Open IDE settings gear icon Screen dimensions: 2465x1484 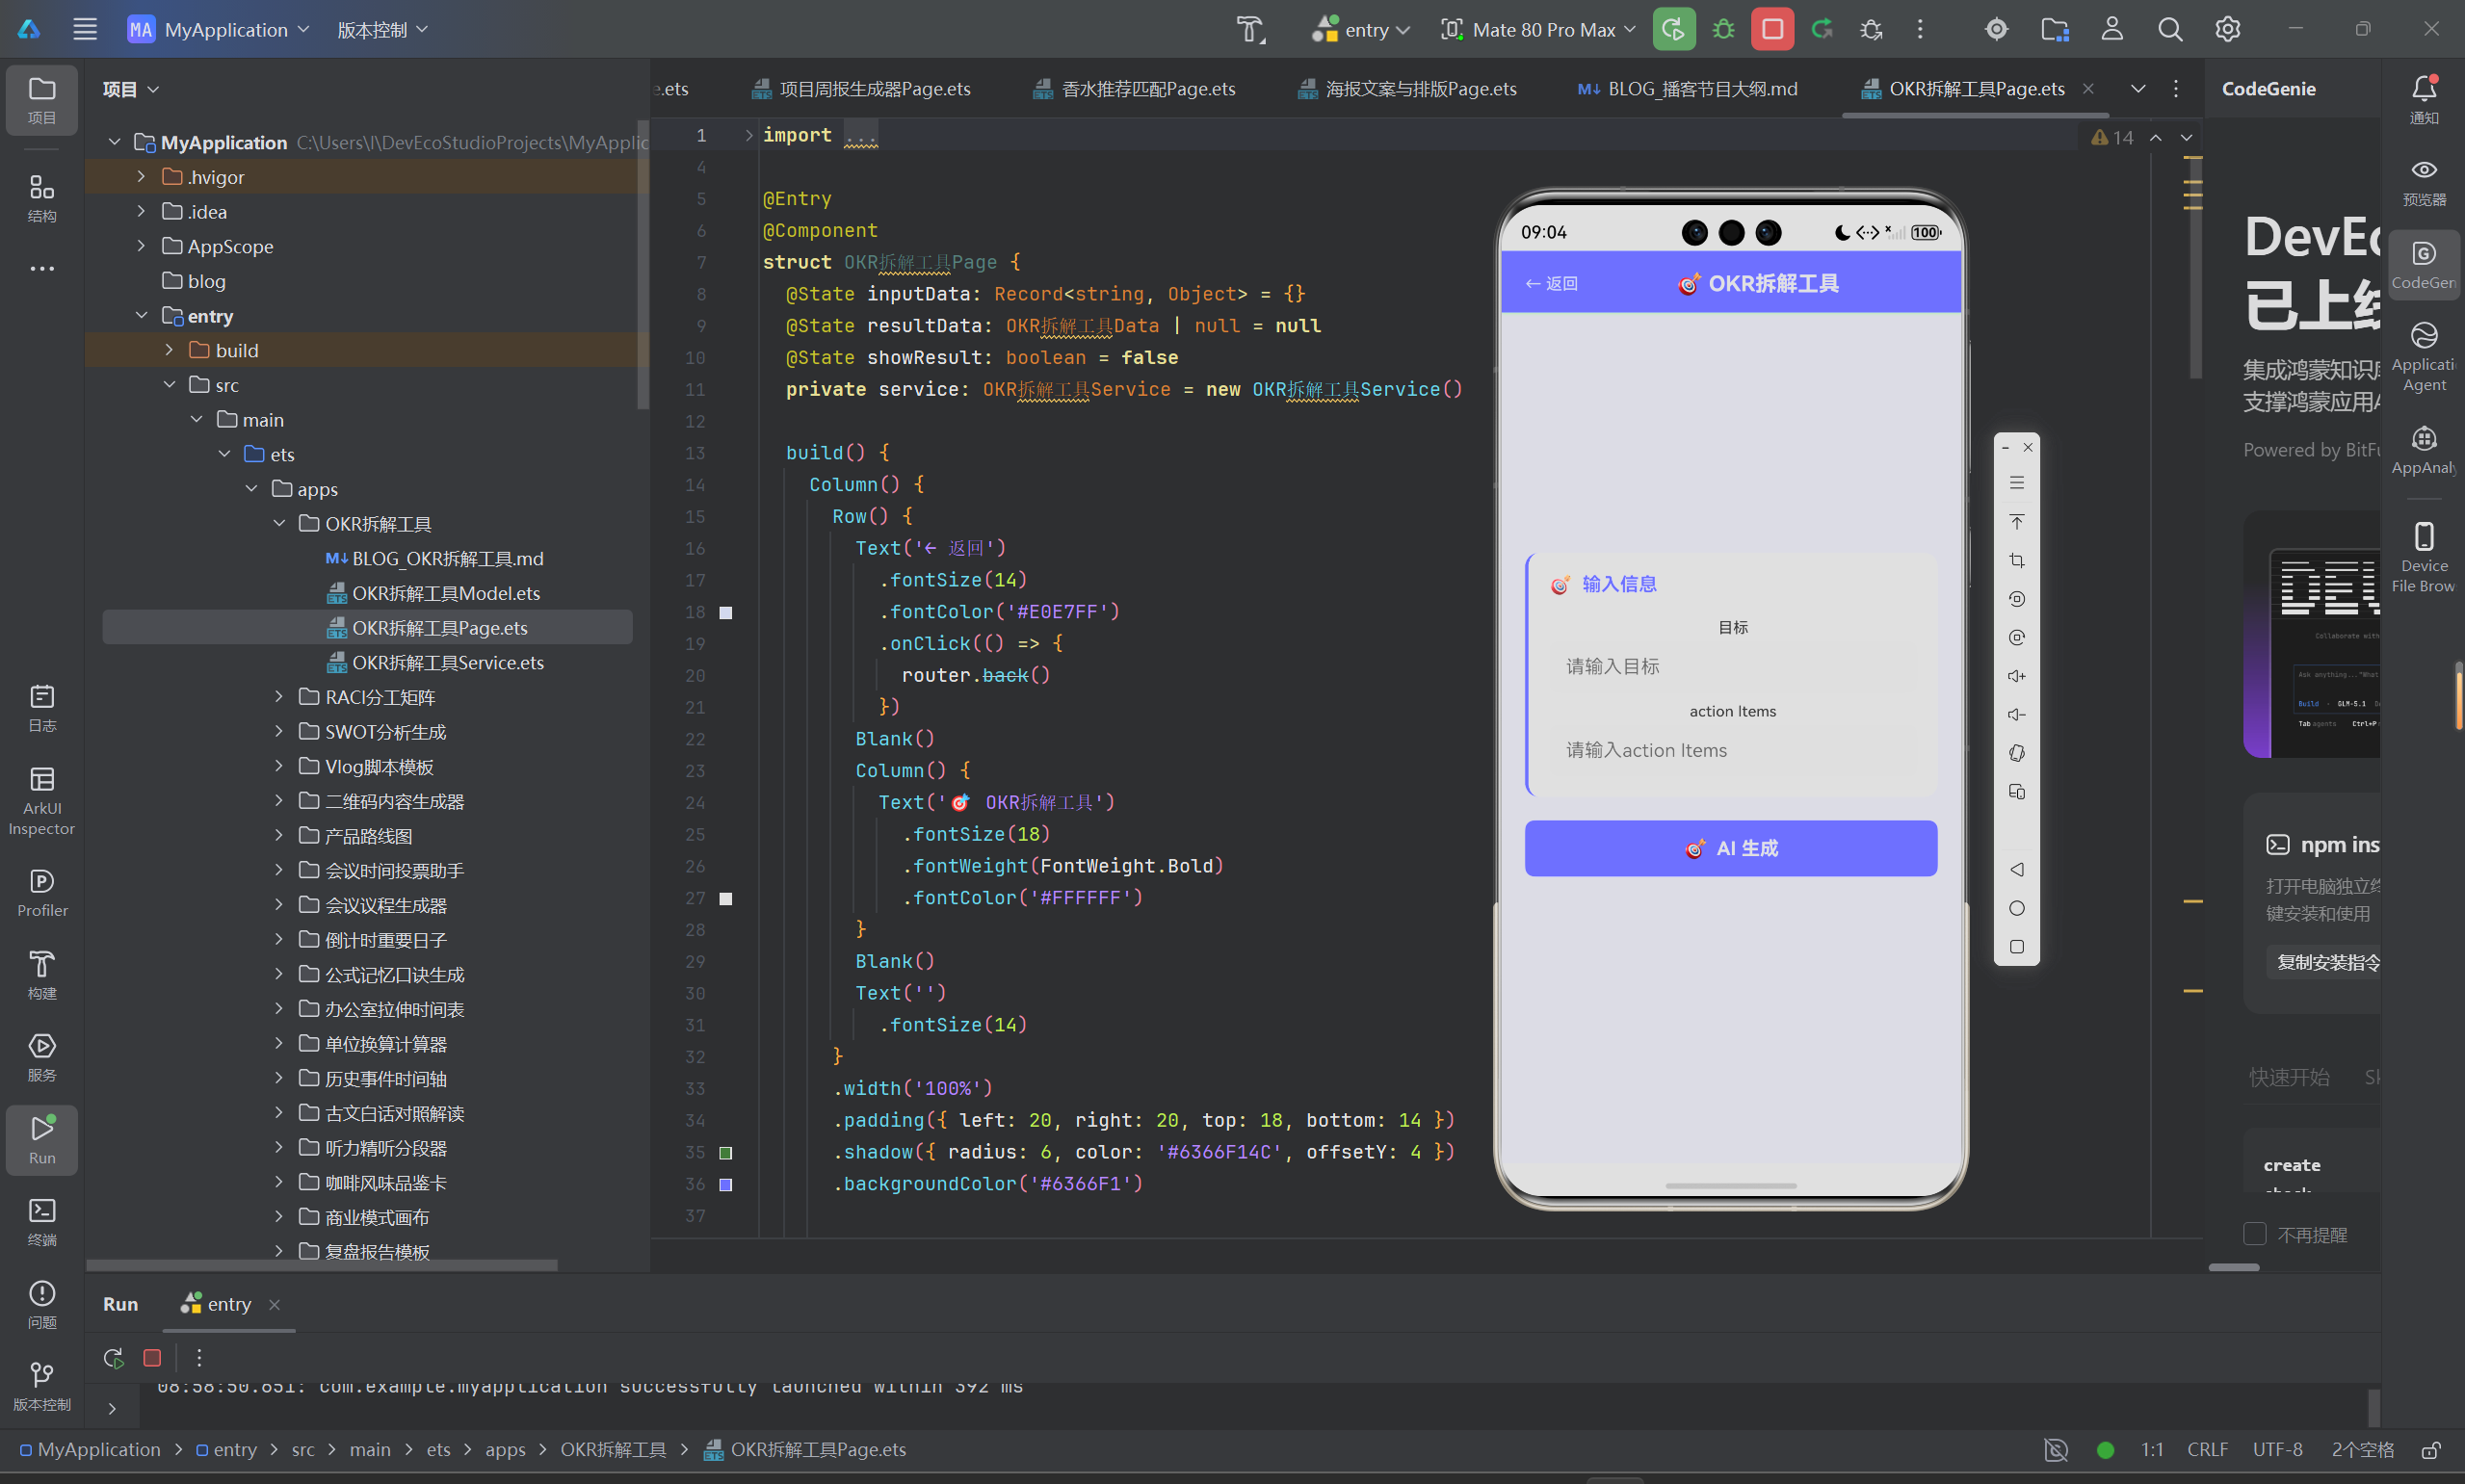(x=2227, y=29)
